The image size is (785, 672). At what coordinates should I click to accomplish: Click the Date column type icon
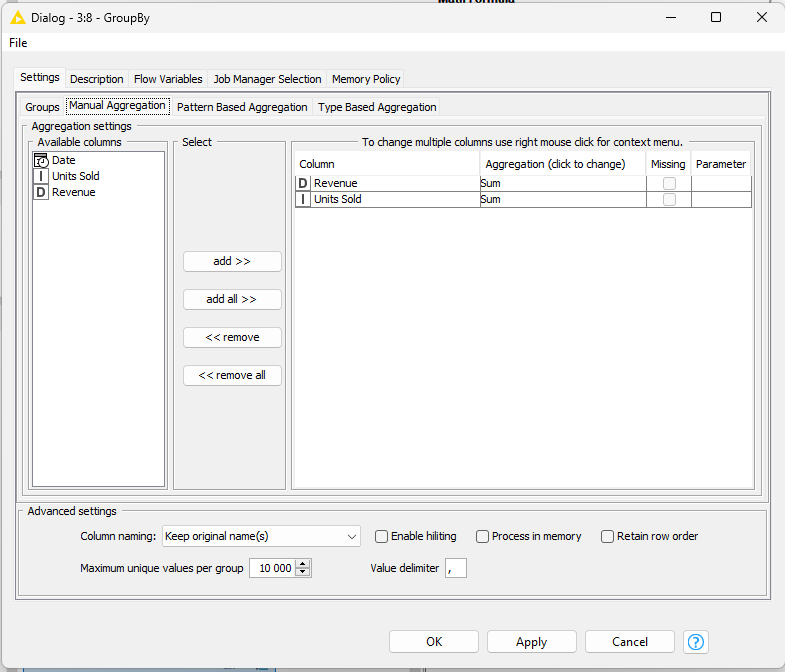click(41, 160)
